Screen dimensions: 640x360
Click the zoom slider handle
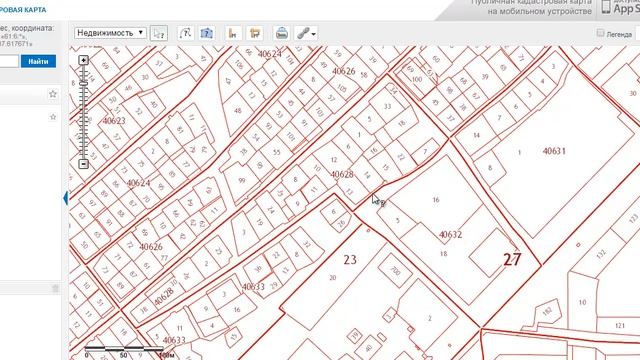click(83, 83)
